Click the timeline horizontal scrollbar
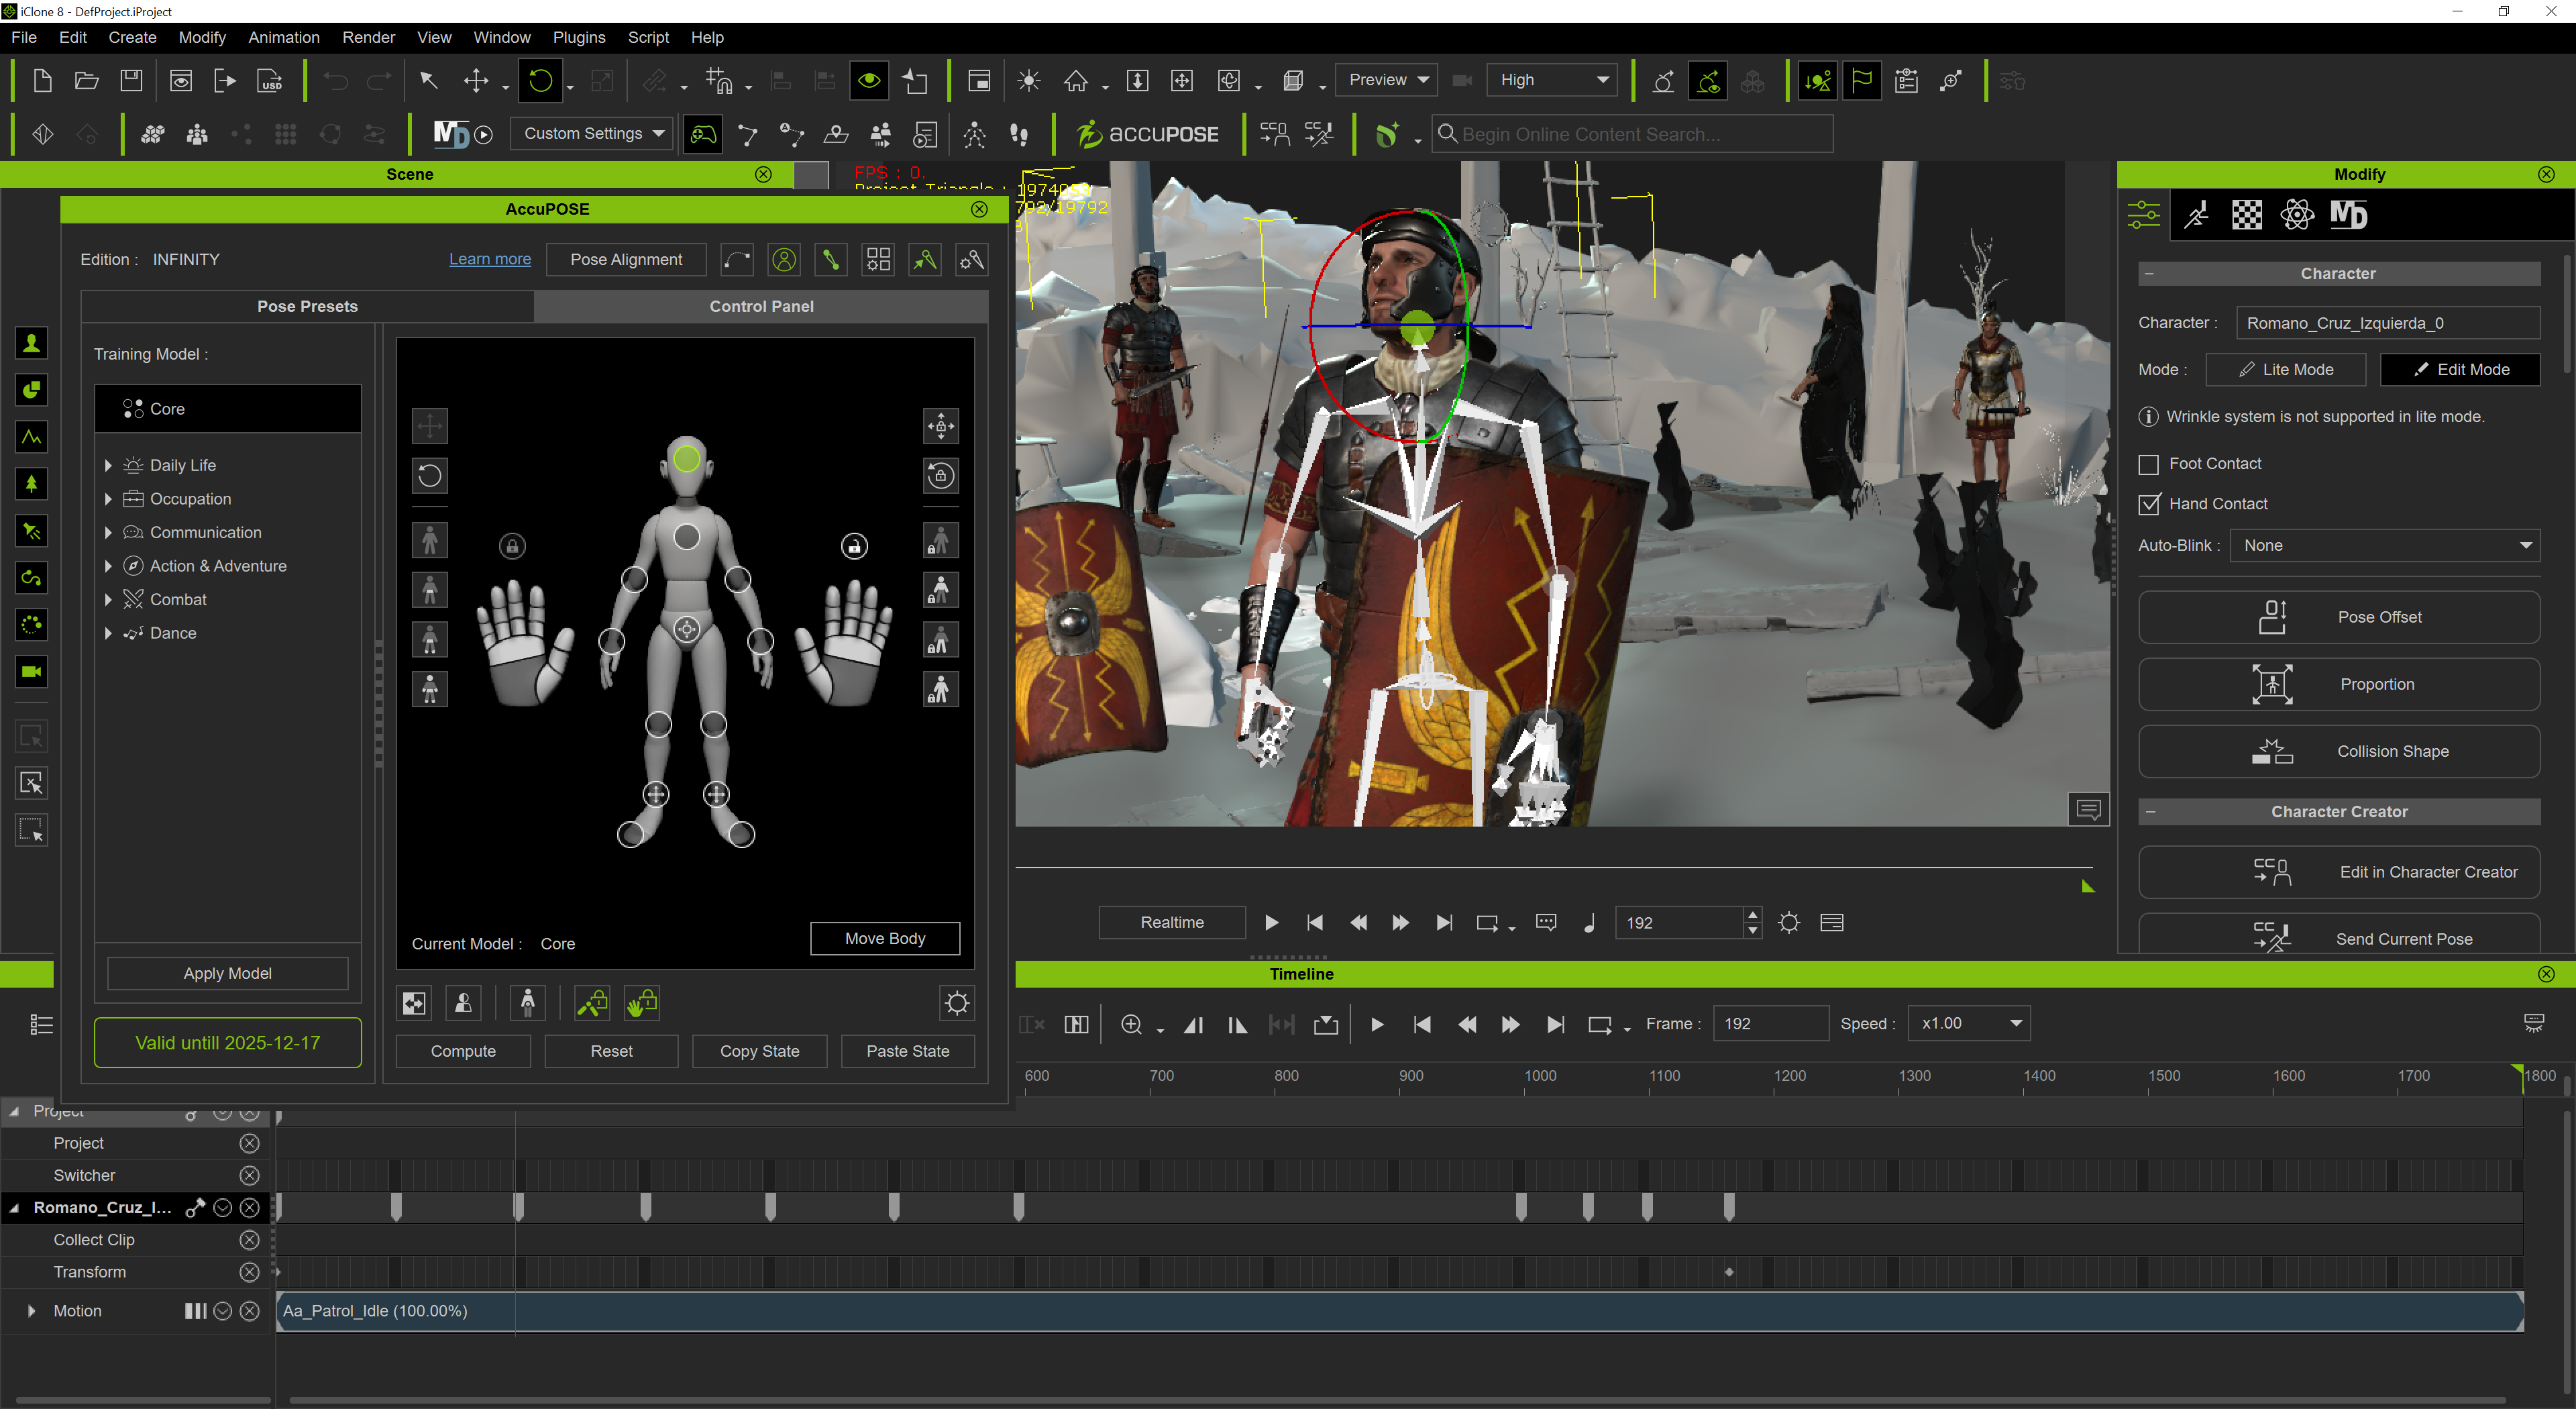 [x=1397, y=1400]
